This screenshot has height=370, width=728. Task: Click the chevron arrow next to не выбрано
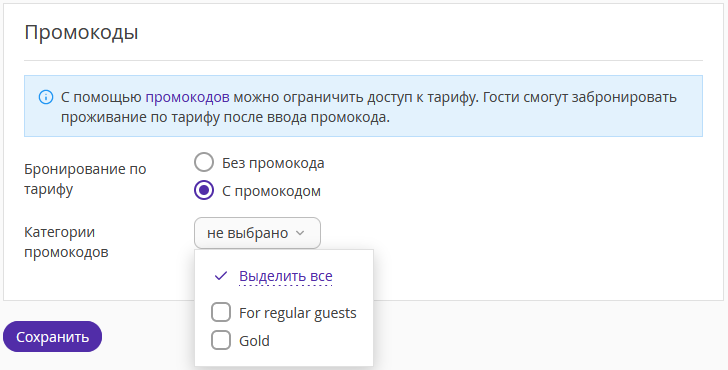pyautogui.click(x=300, y=233)
